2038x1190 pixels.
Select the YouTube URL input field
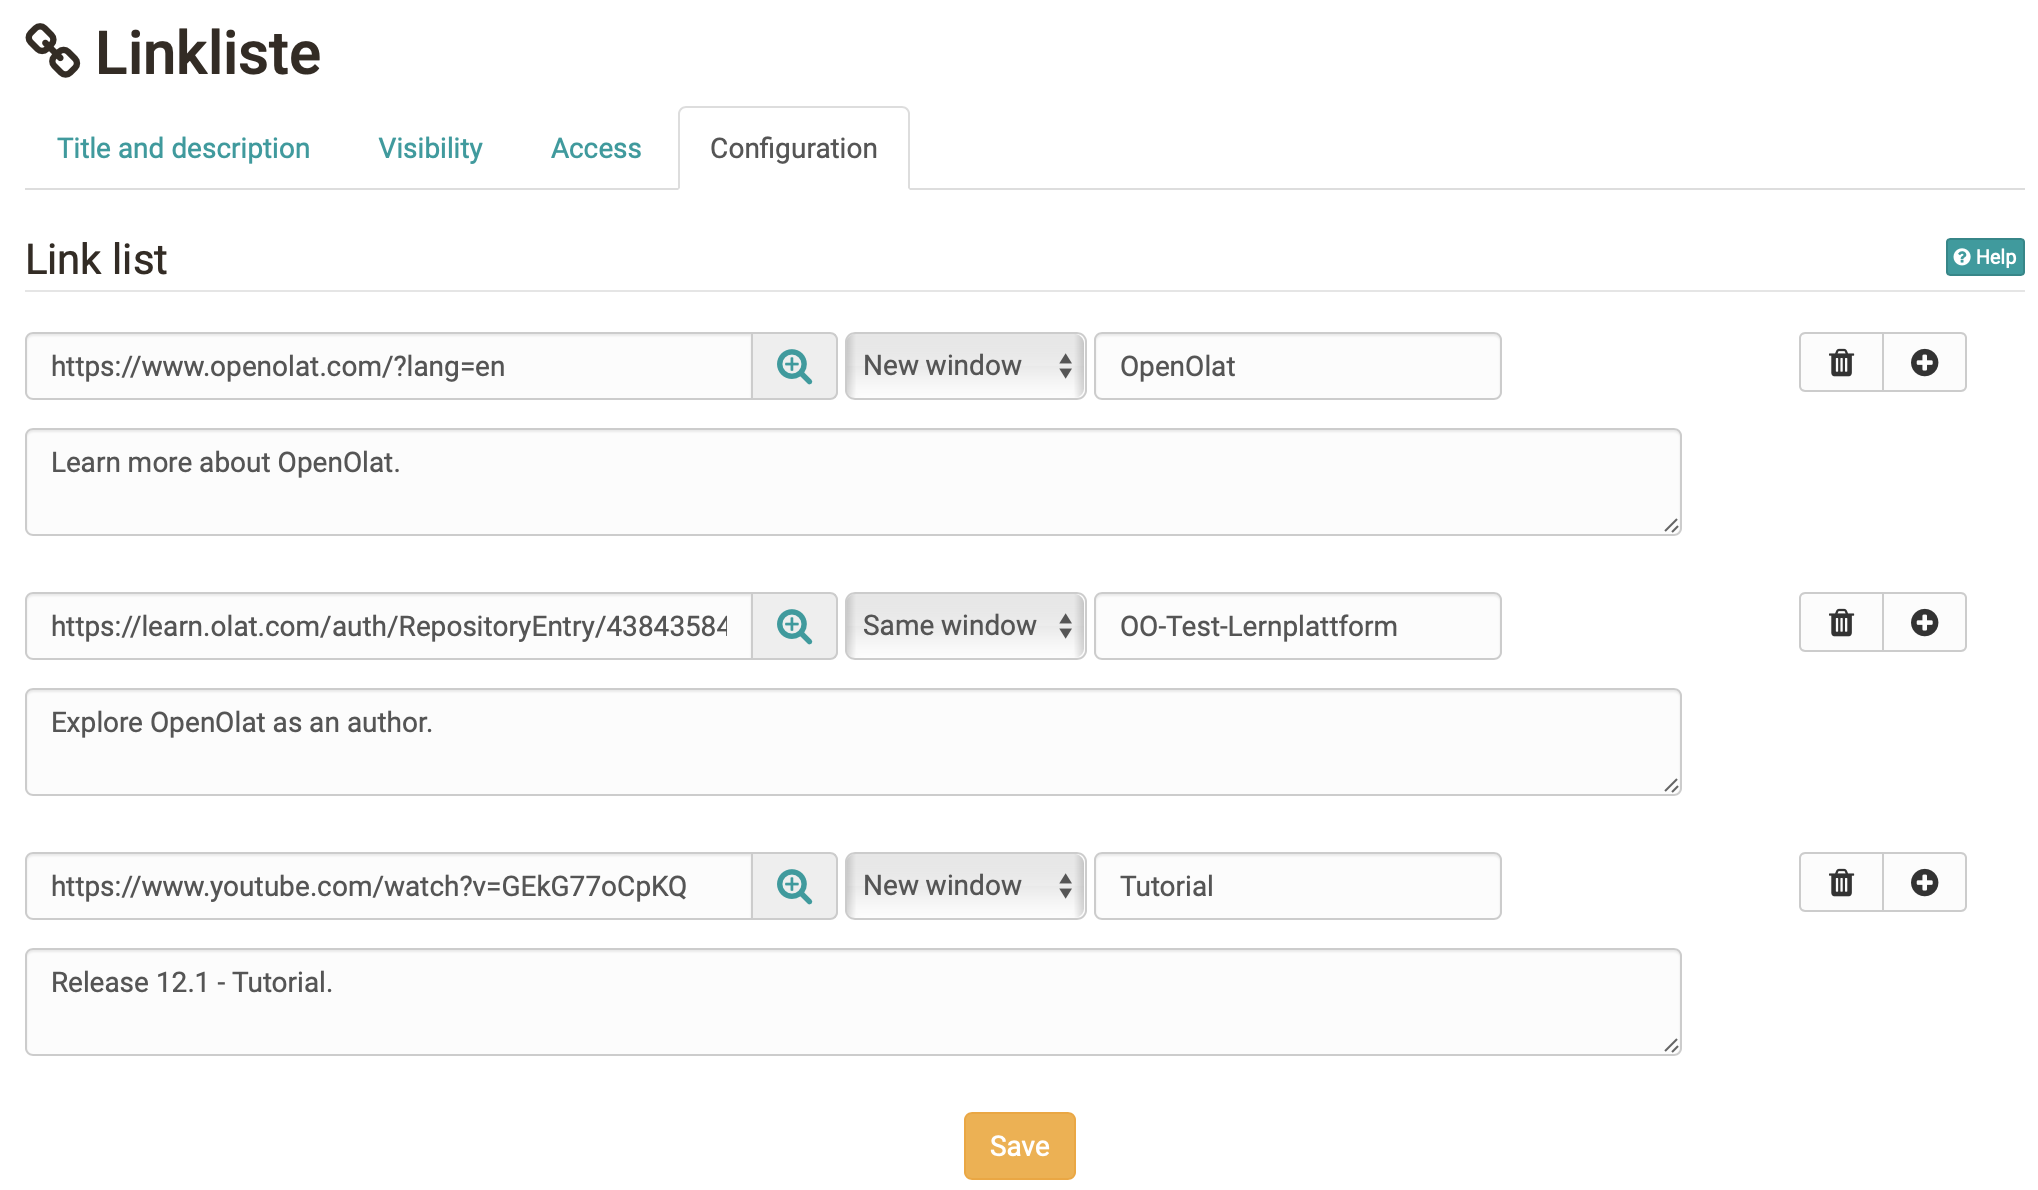pos(390,886)
